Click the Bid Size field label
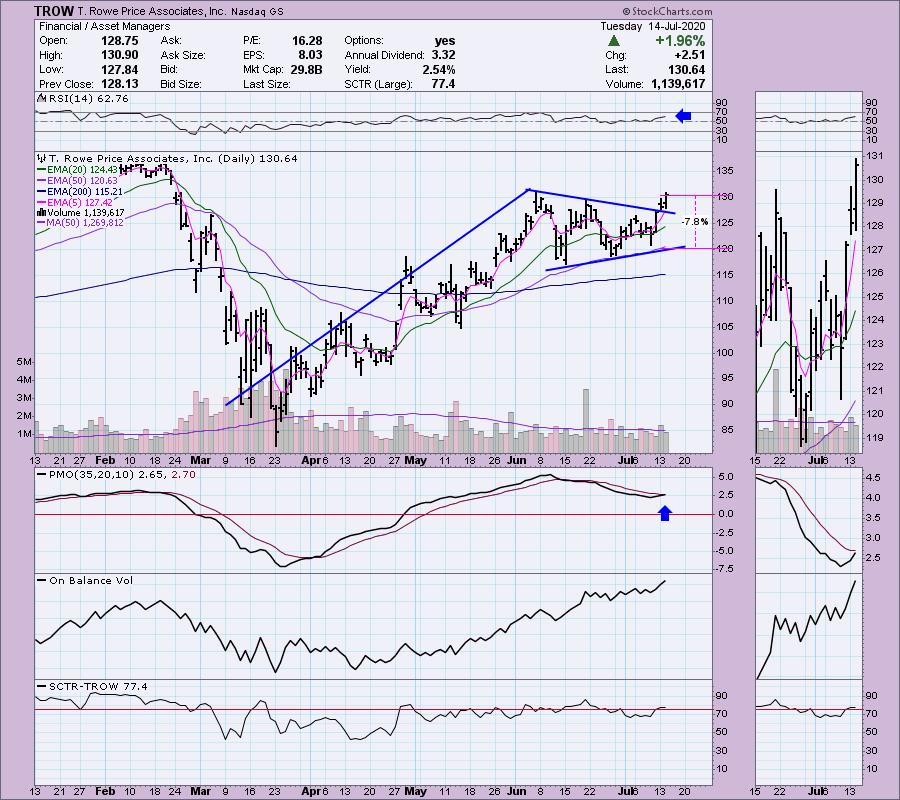This screenshot has width=900, height=800. coord(181,84)
